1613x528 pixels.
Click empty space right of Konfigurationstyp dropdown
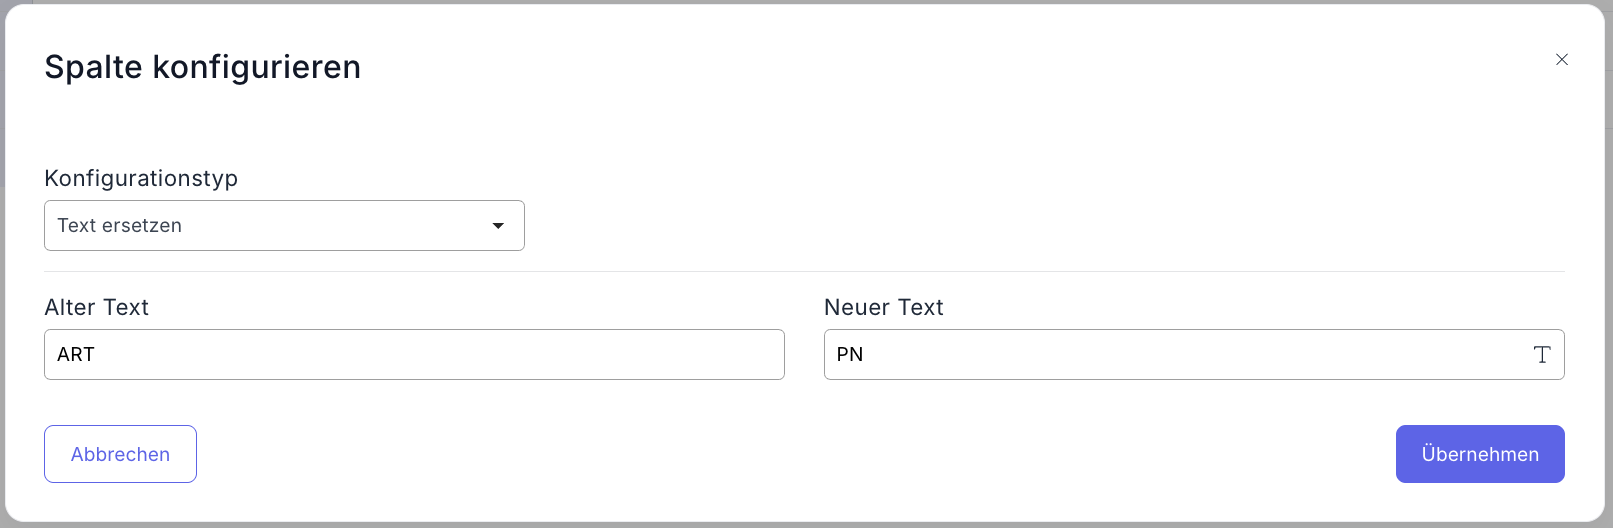click(x=1000, y=226)
